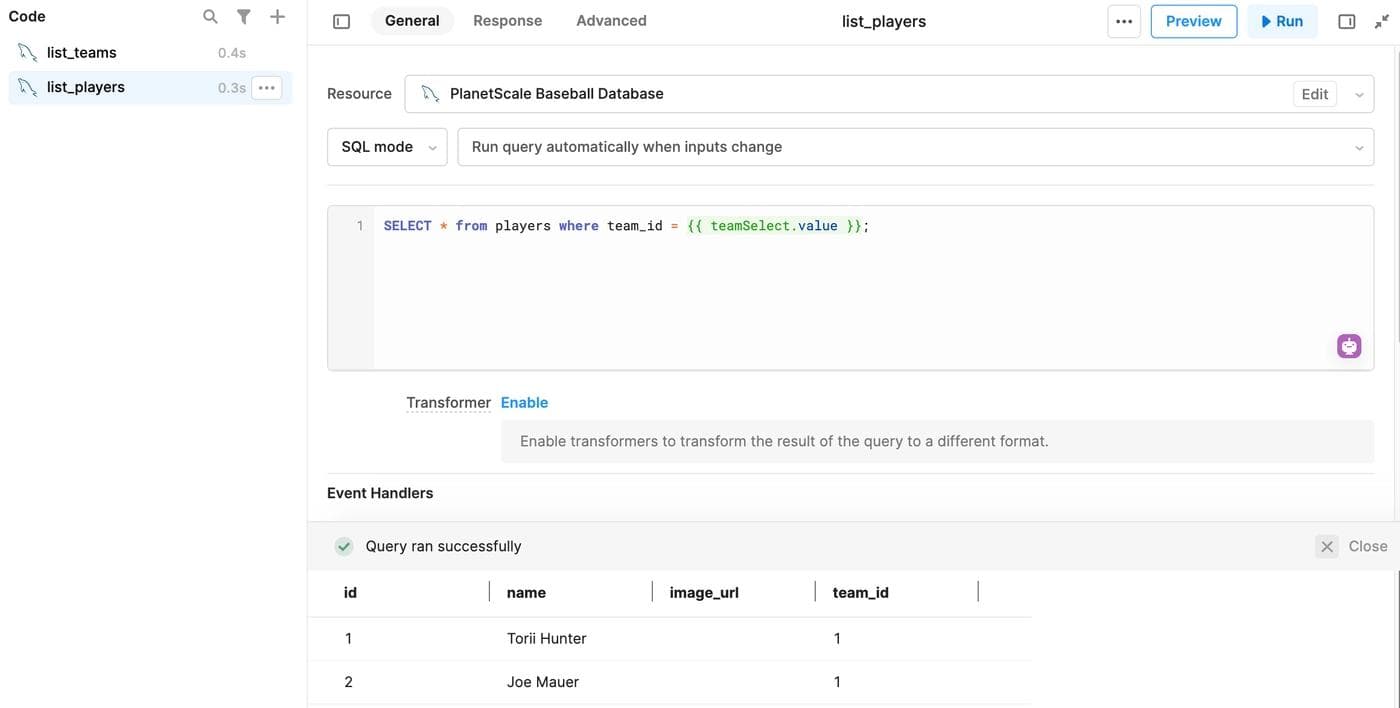
Task: Add a new query with plus icon
Action: point(278,17)
